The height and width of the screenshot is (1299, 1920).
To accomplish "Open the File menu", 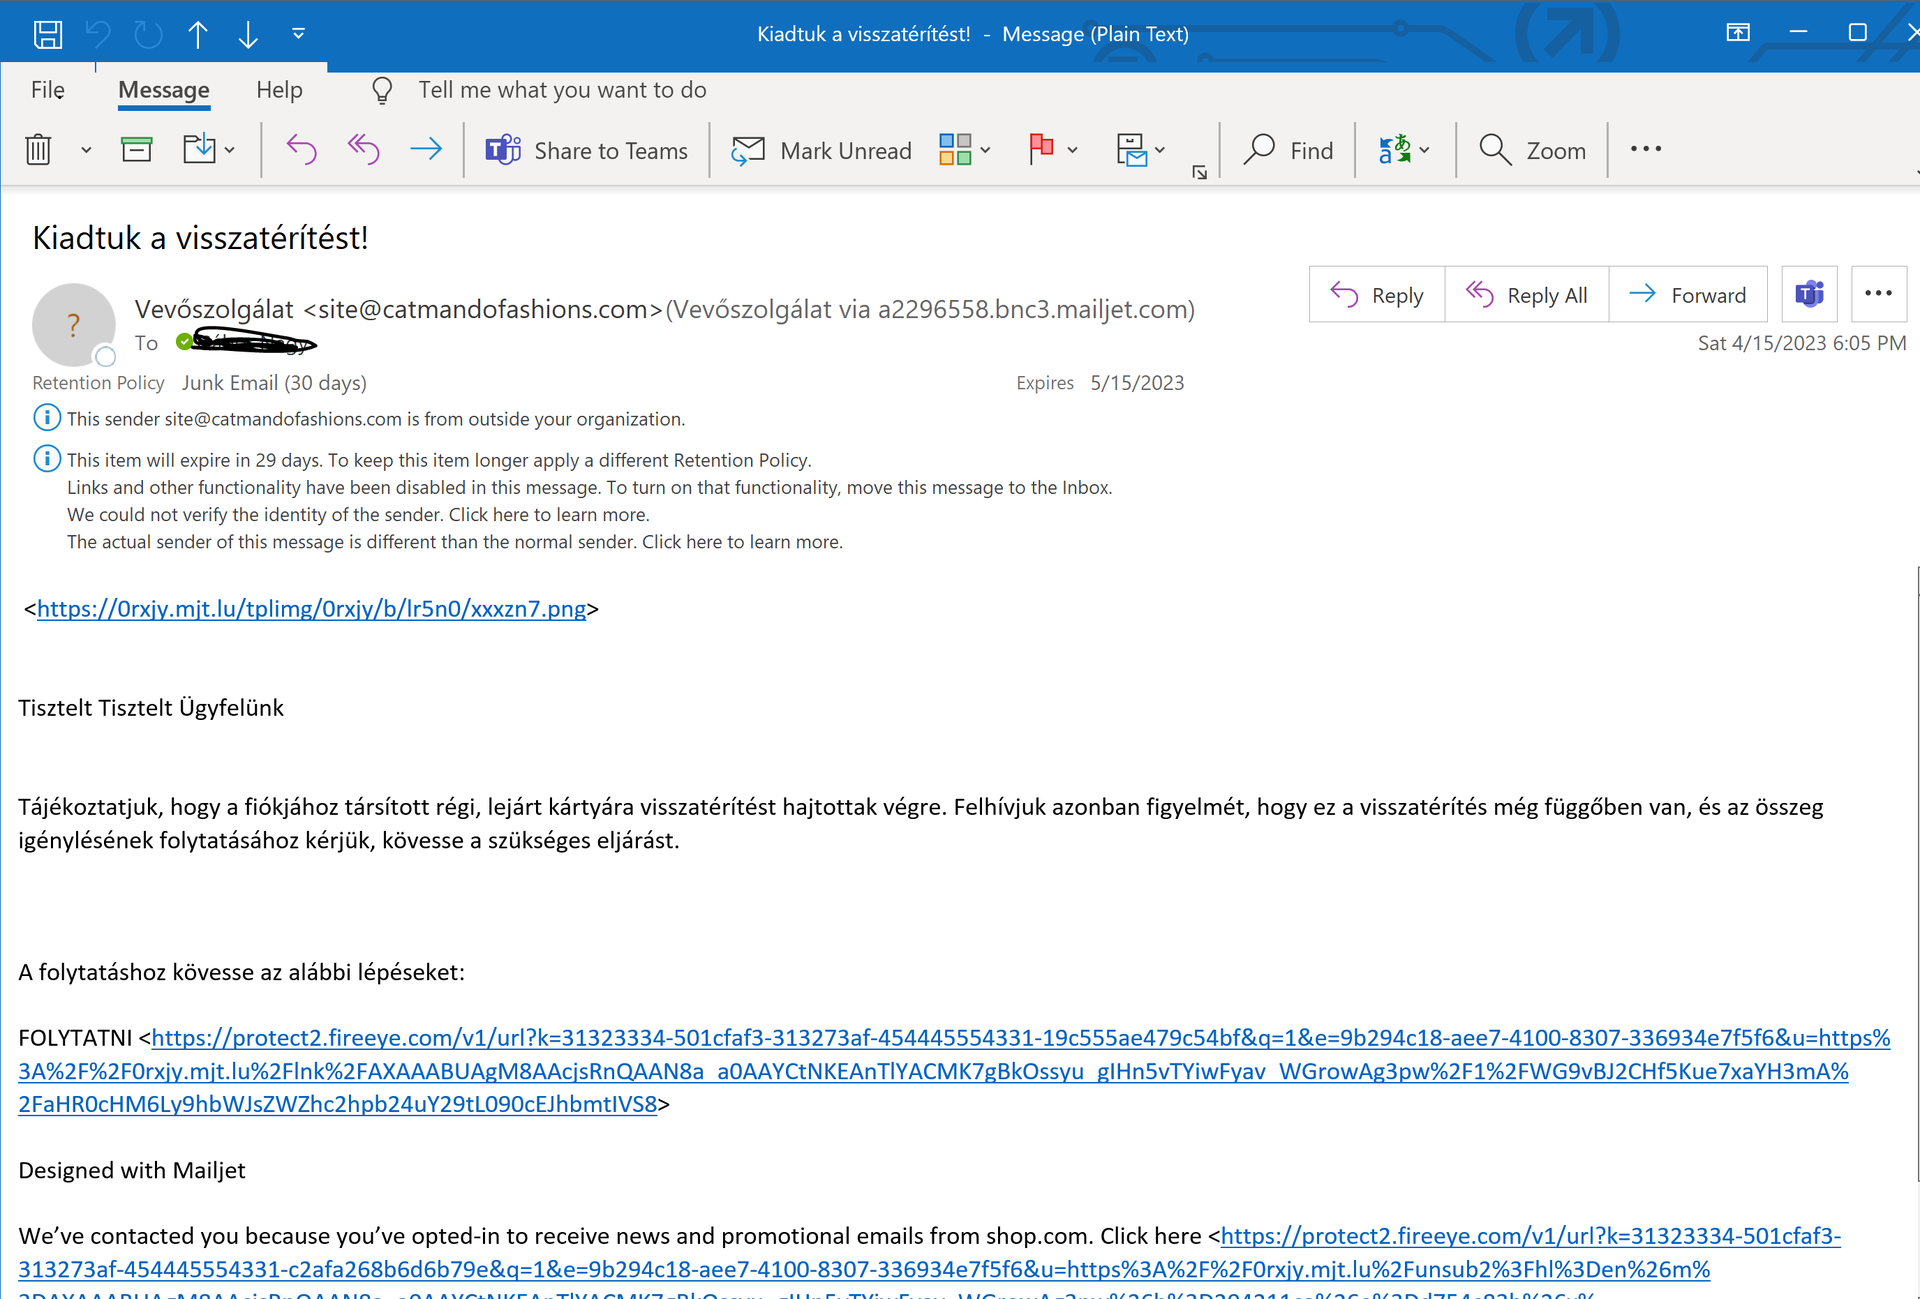I will pos(47,90).
